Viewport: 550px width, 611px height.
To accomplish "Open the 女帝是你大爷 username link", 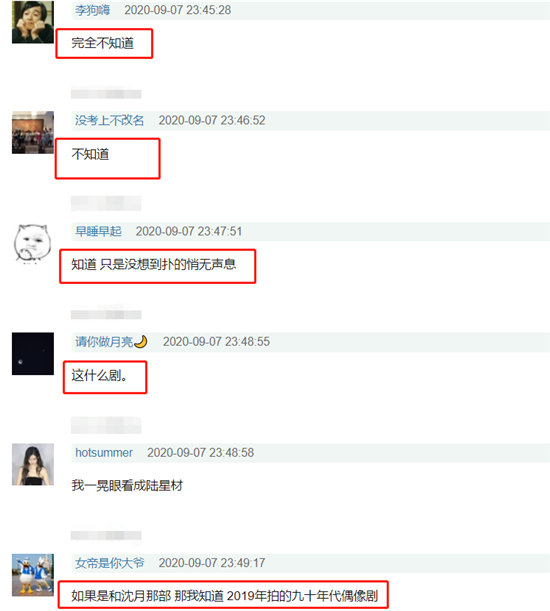I will pos(110,563).
